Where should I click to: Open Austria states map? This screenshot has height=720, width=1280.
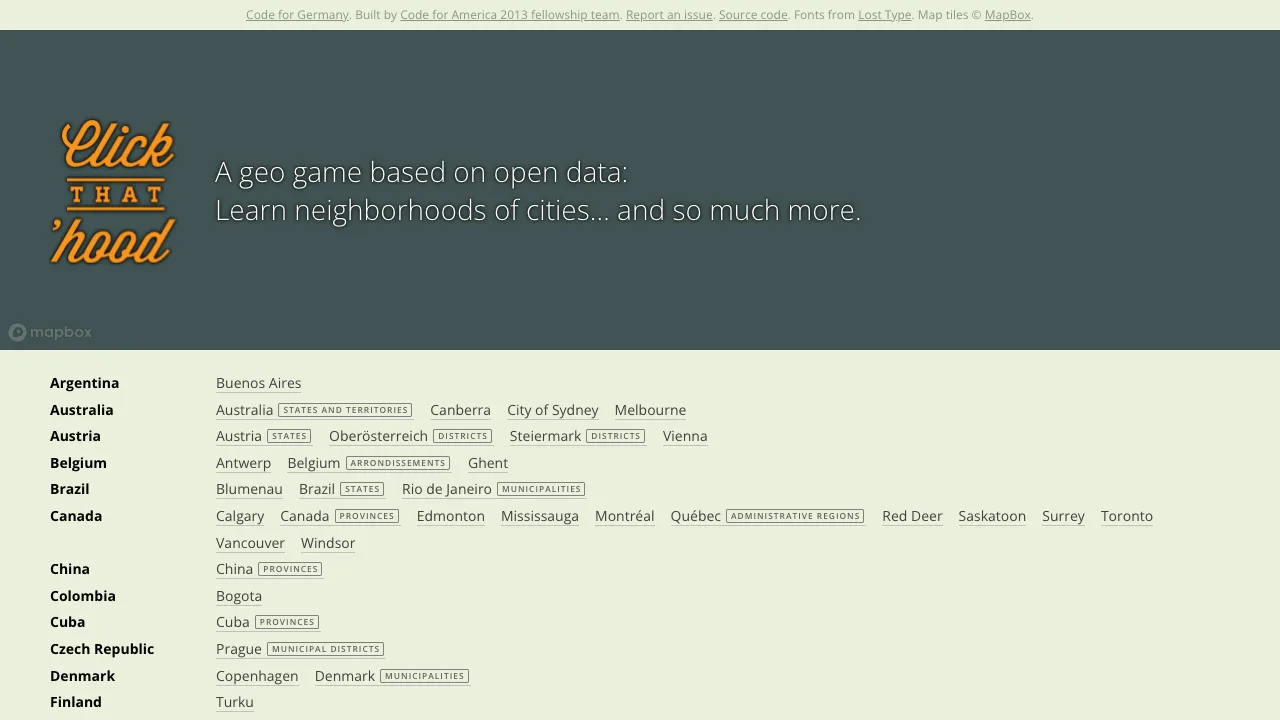tap(264, 436)
